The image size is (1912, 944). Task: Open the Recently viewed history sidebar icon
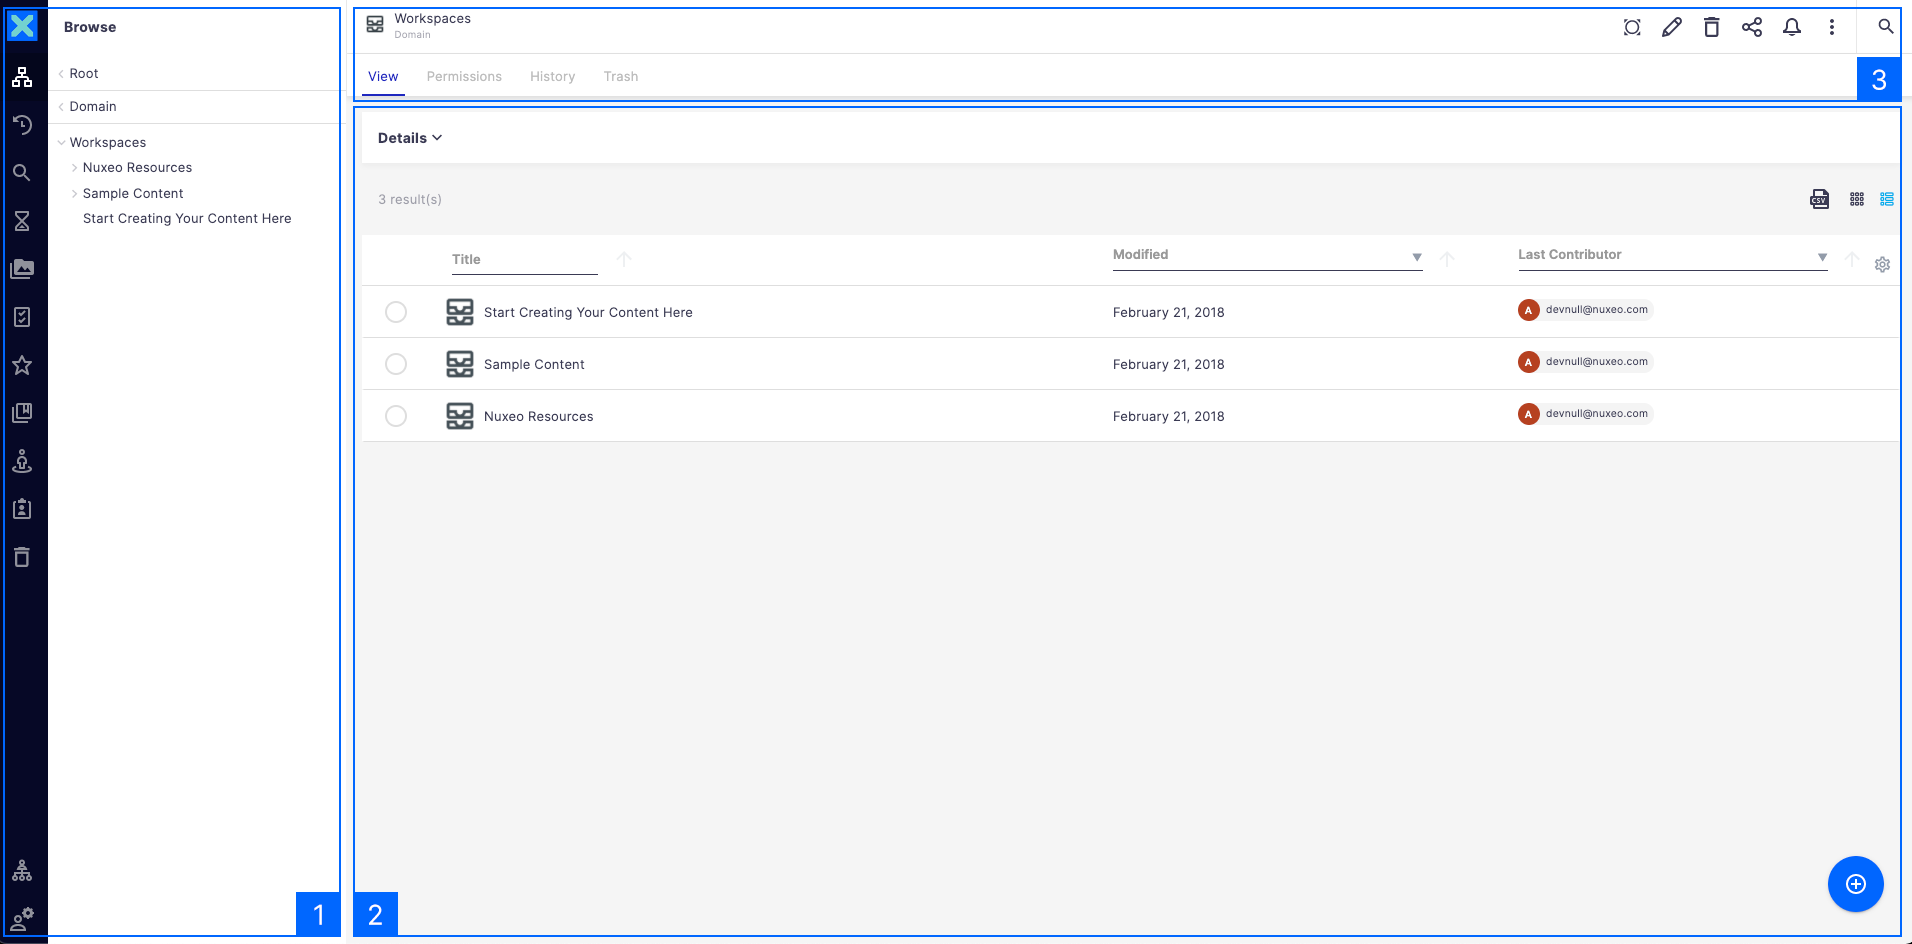[22, 125]
